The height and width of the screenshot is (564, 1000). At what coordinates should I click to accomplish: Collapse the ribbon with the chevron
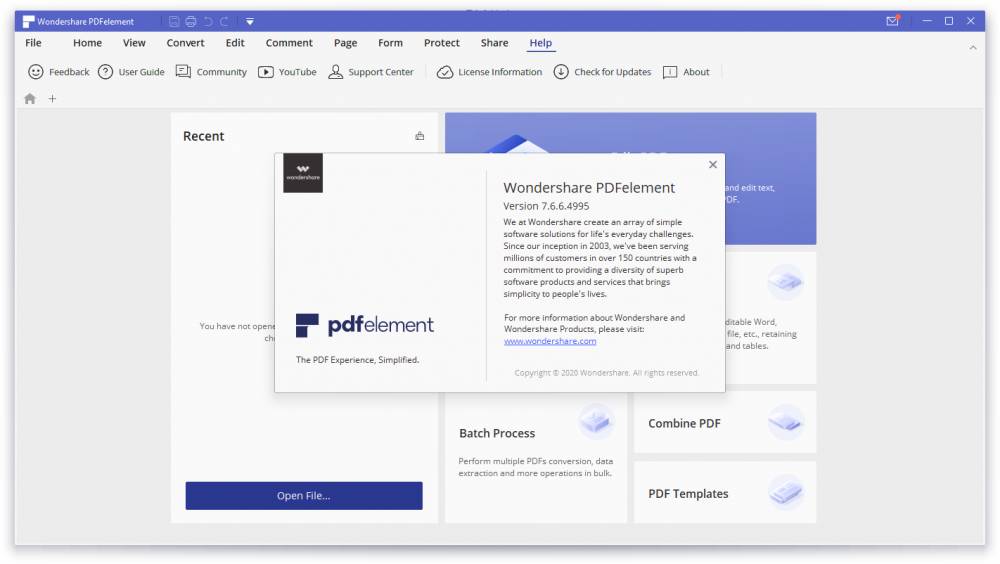tap(973, 47)
